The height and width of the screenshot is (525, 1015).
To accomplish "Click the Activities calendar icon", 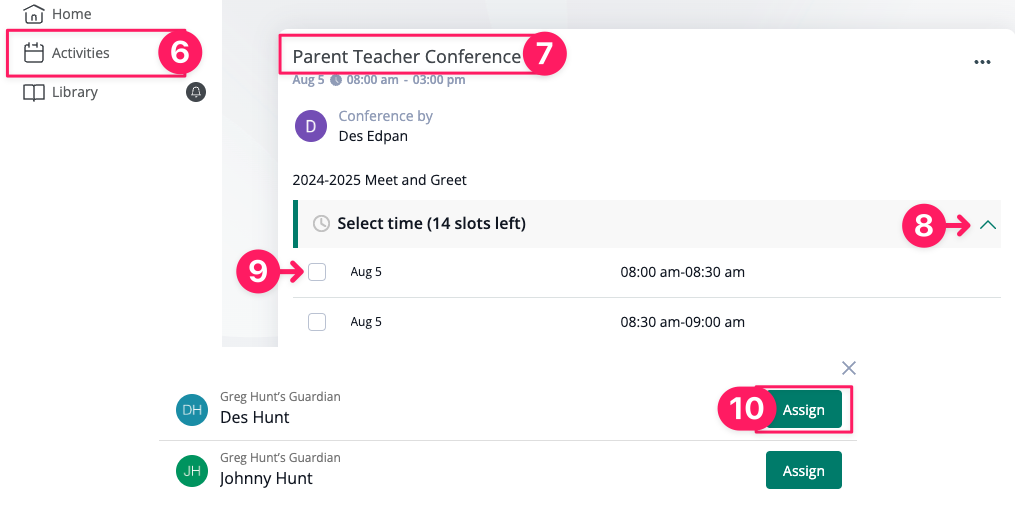I will [34, 53].
